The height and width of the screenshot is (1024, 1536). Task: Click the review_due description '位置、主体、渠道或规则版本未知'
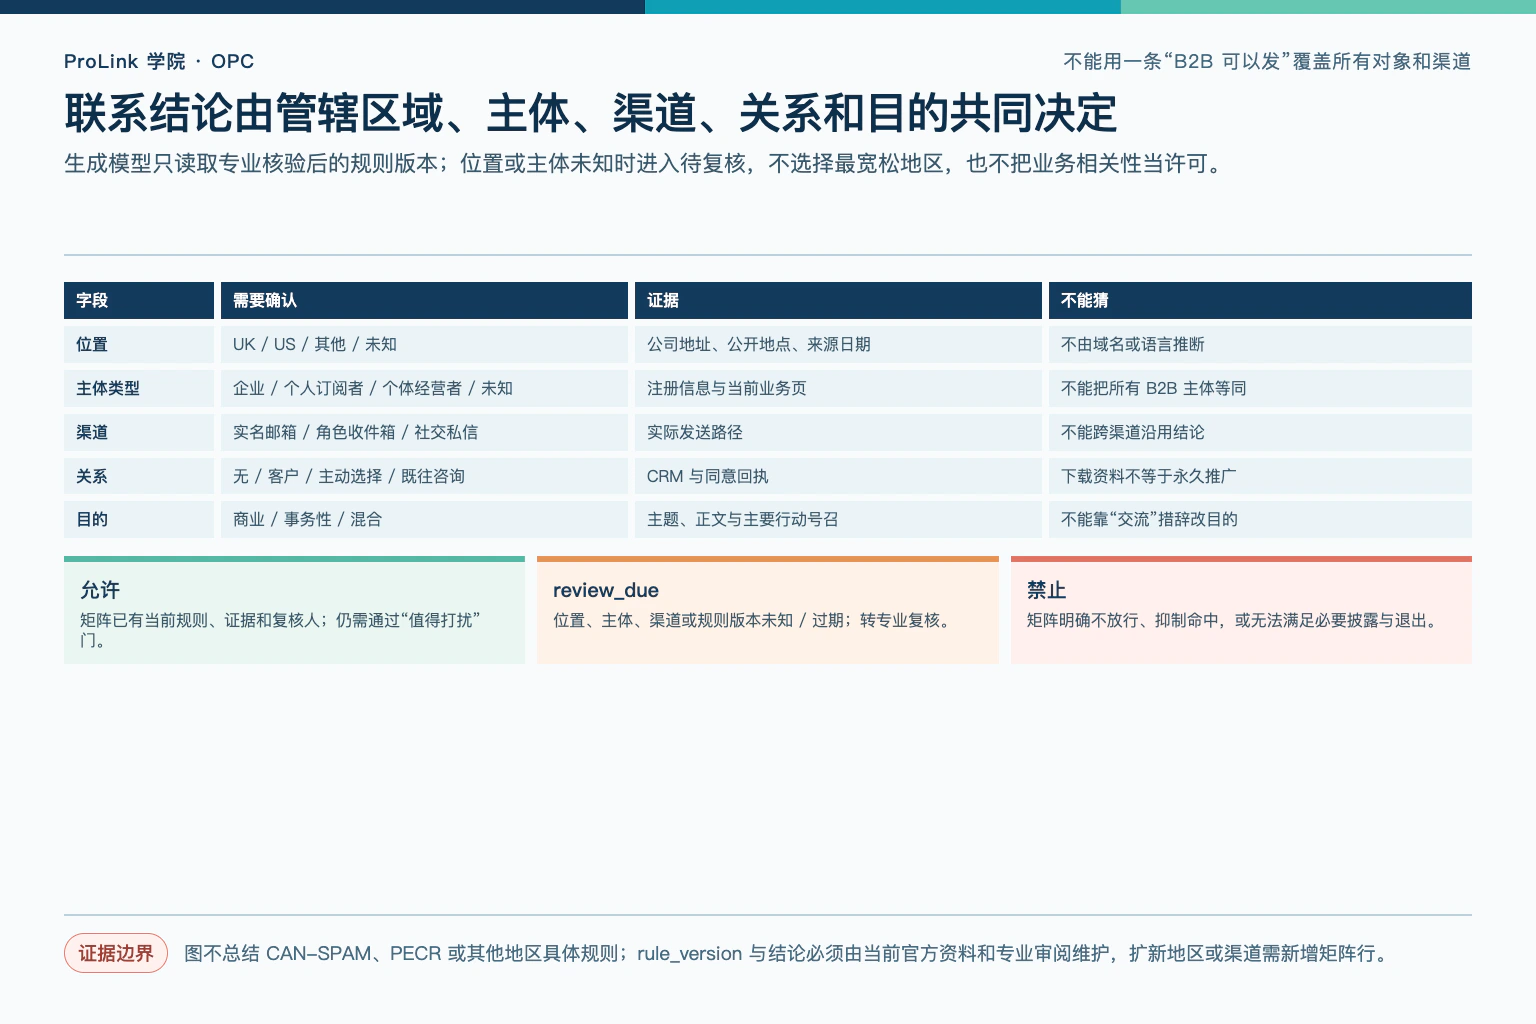click(753, 620)
